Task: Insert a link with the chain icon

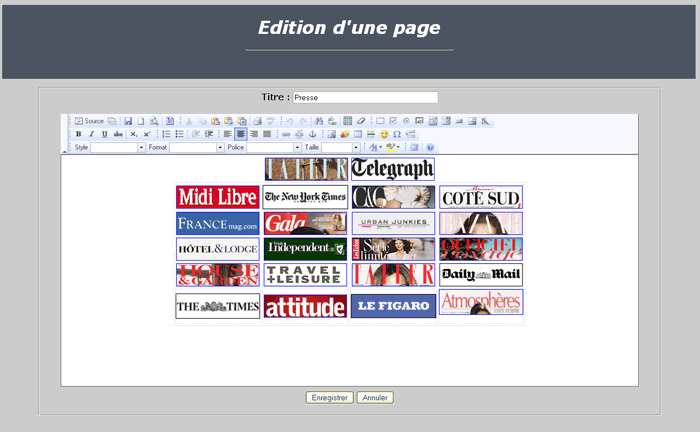Action: [286, 134]
